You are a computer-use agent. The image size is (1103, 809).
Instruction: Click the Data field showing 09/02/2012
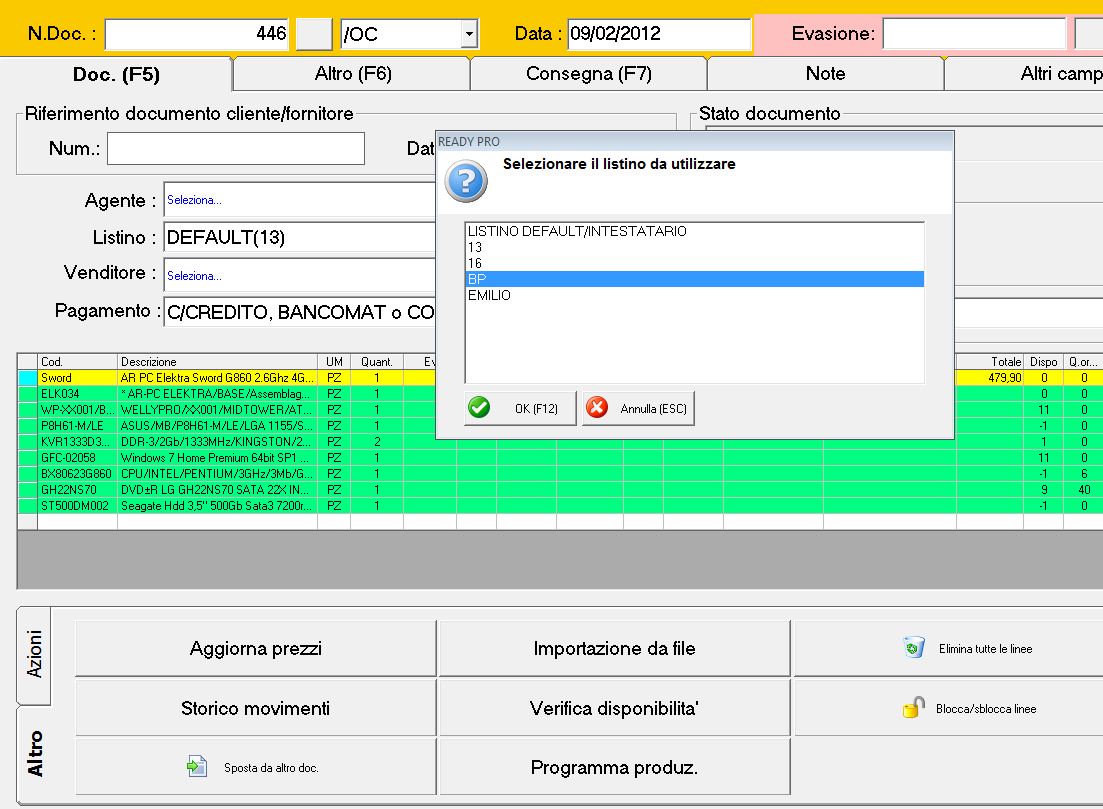(x=658, y=34)
